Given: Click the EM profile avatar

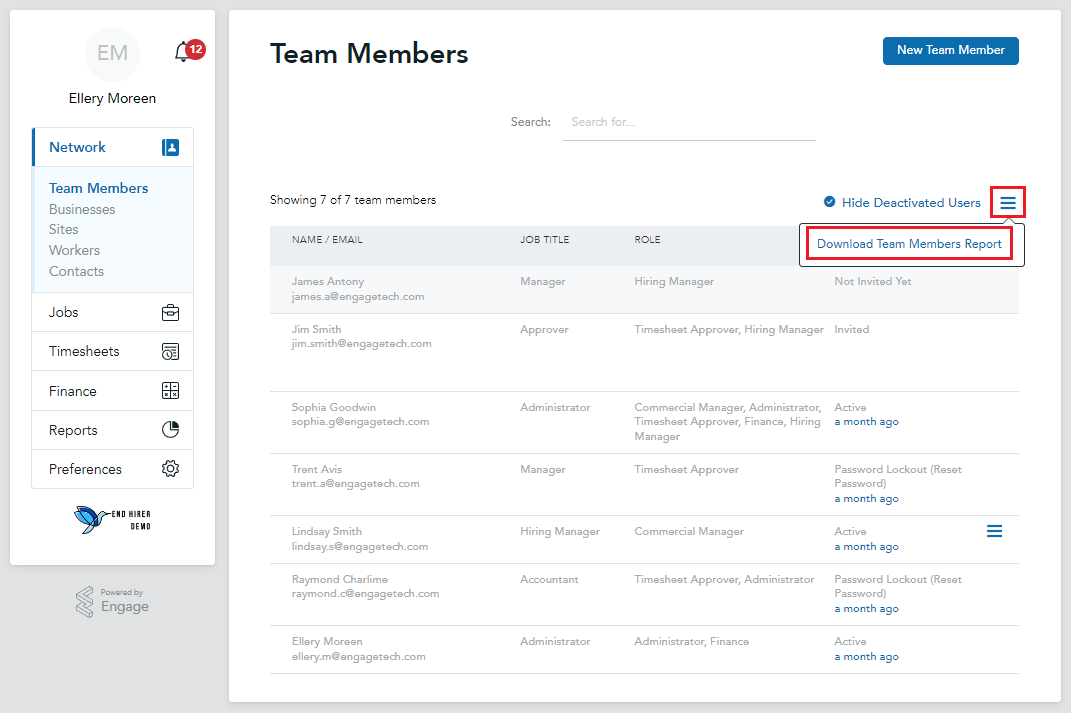Looking at the screenshot, I should [112, 54].
